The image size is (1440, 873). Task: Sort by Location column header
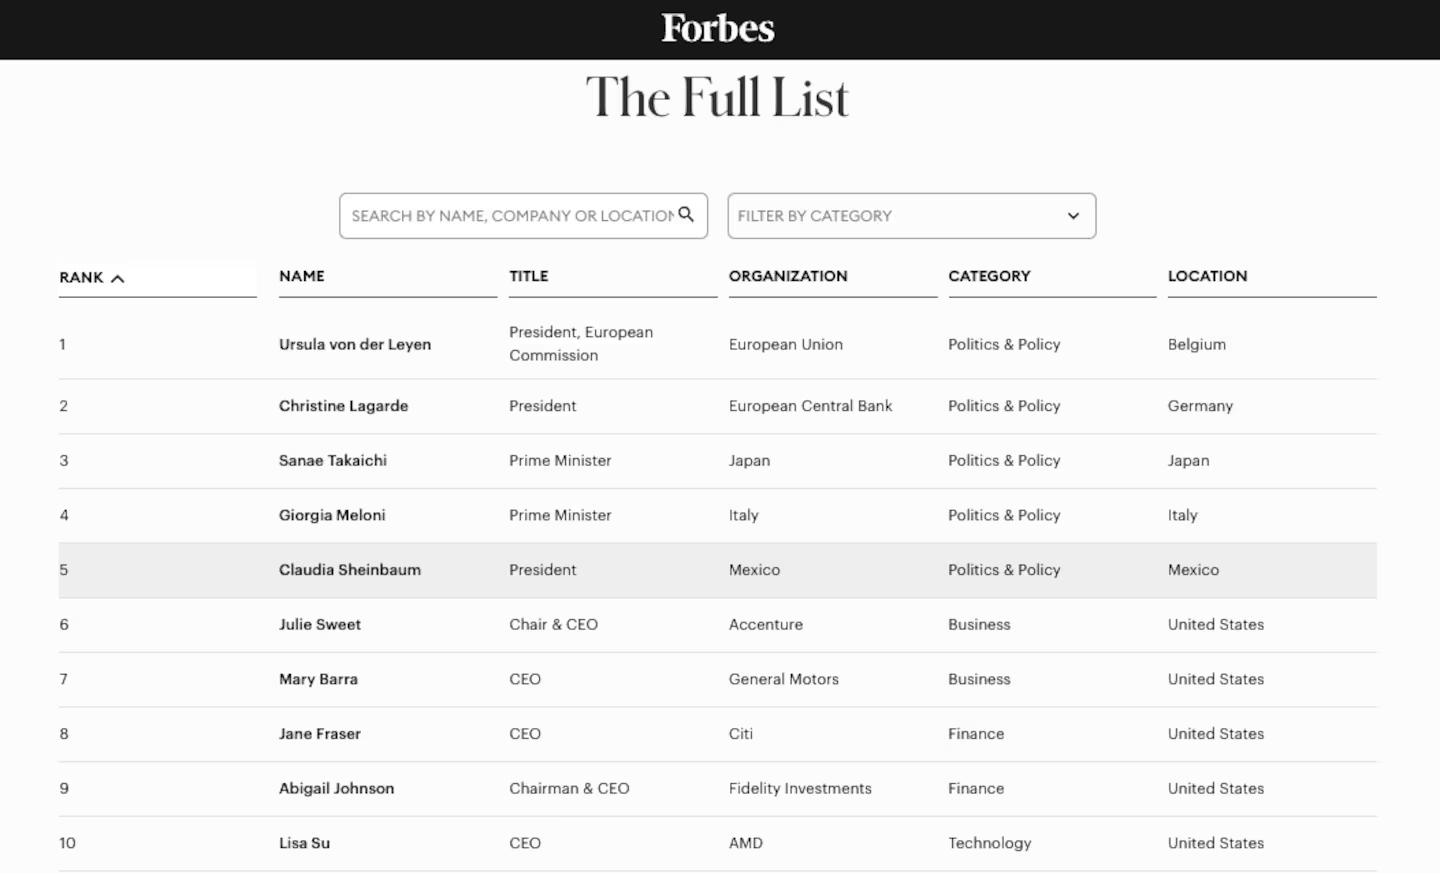(1207, 276)
